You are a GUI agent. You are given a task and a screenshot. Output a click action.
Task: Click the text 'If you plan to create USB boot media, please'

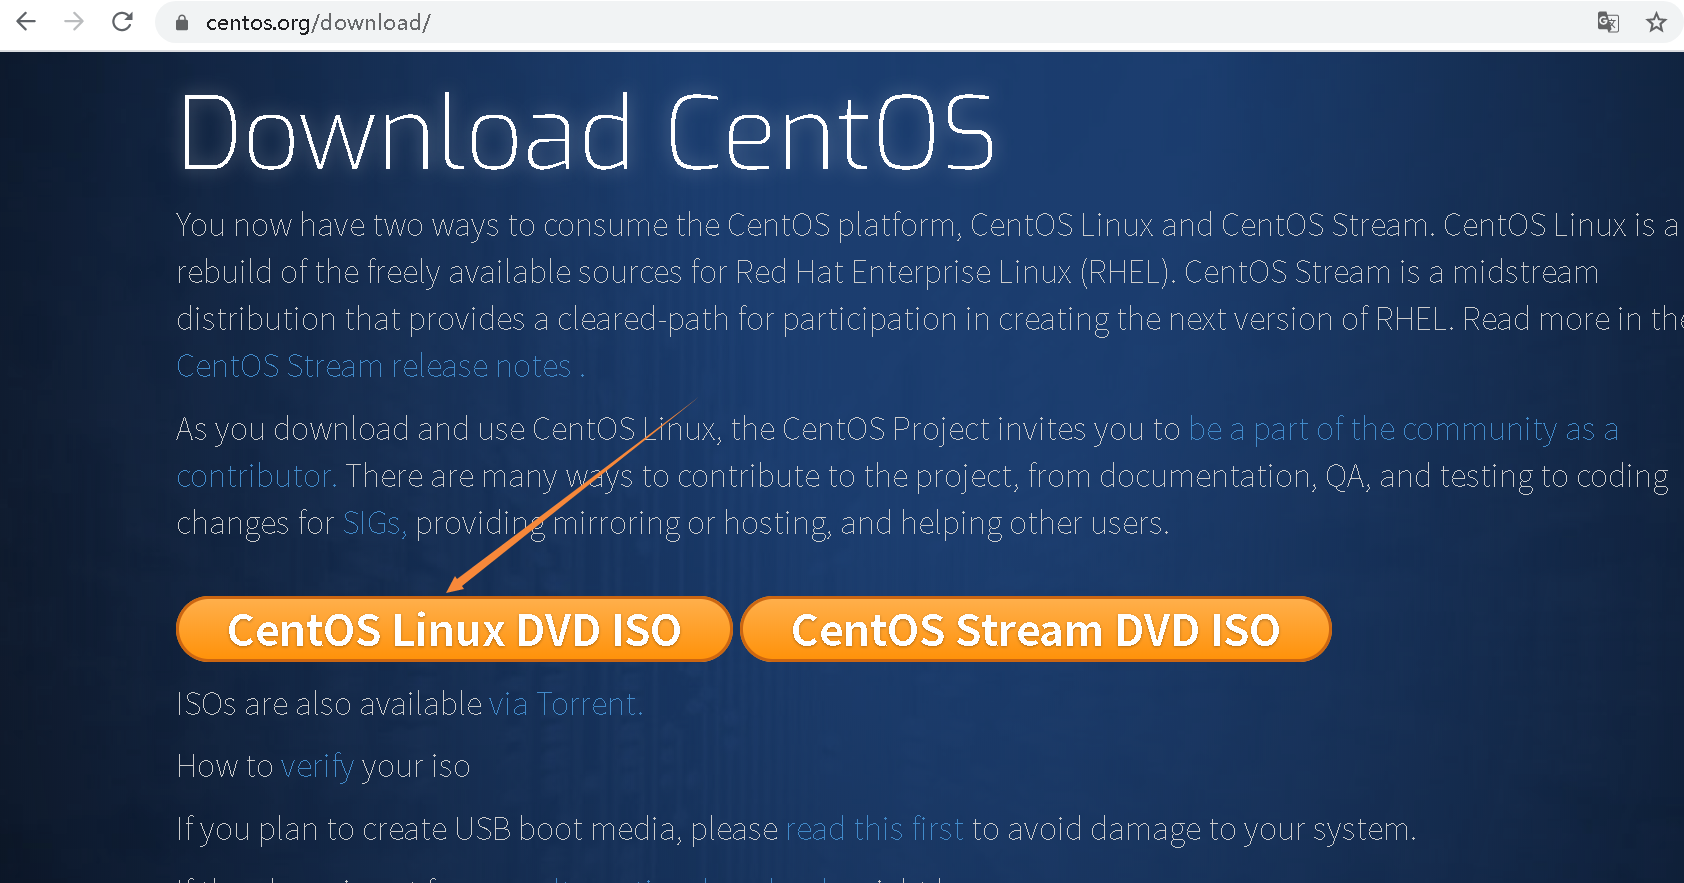coord(477,829)
